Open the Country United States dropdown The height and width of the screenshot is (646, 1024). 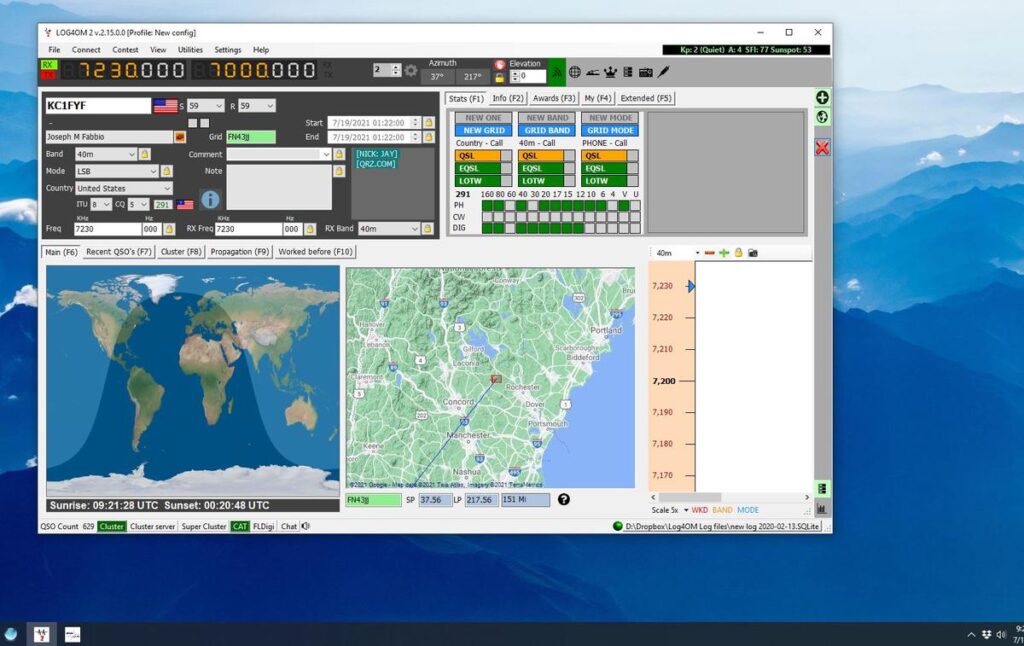point(123,188)
